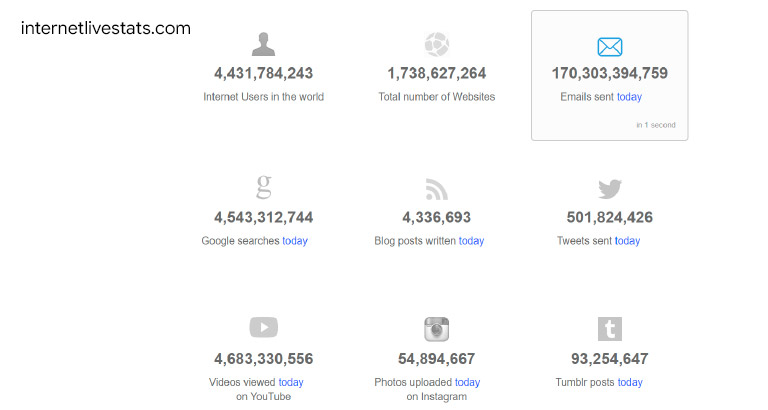Open 'today' link for Videos viewed
This screenshot has width=768, height=410.
(291, 382)
